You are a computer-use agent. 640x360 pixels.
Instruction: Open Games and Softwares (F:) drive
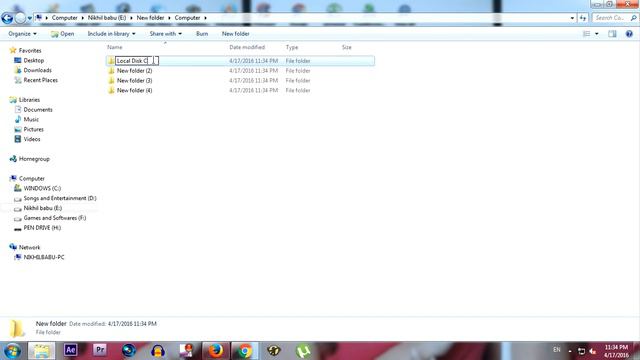[x=55, y=218]
